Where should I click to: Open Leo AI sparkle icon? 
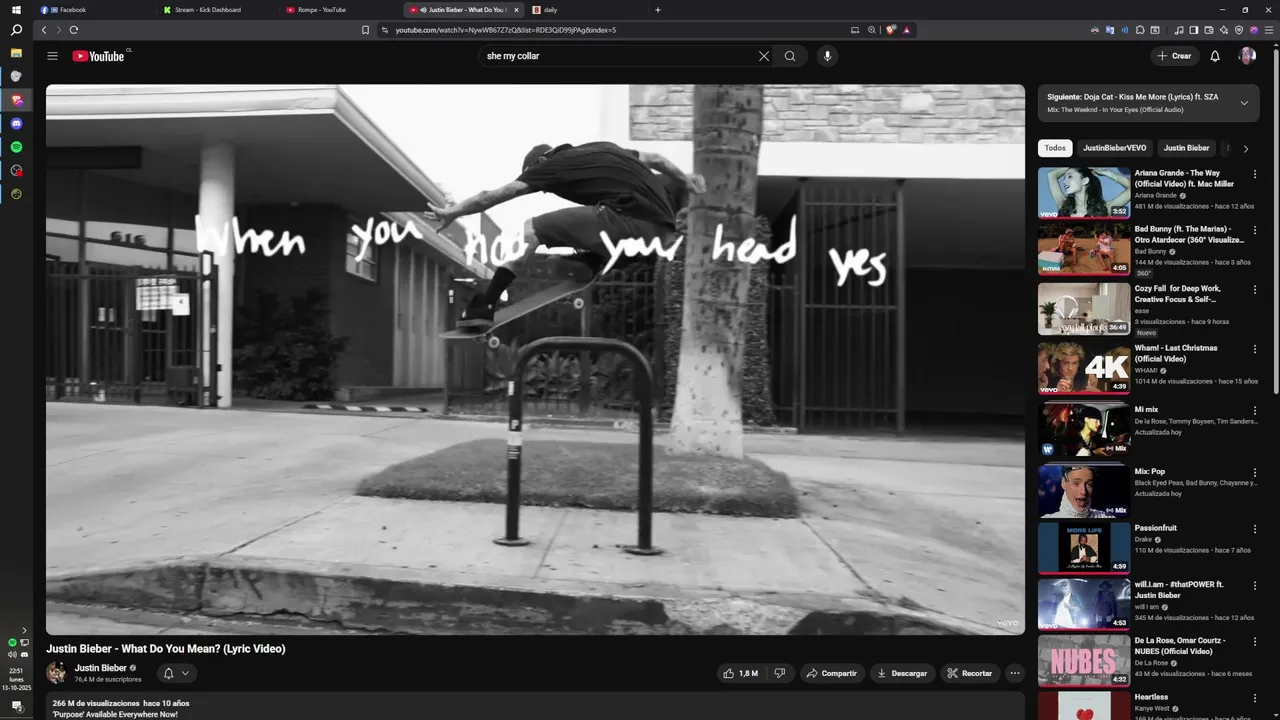(x=1224, y=30)
